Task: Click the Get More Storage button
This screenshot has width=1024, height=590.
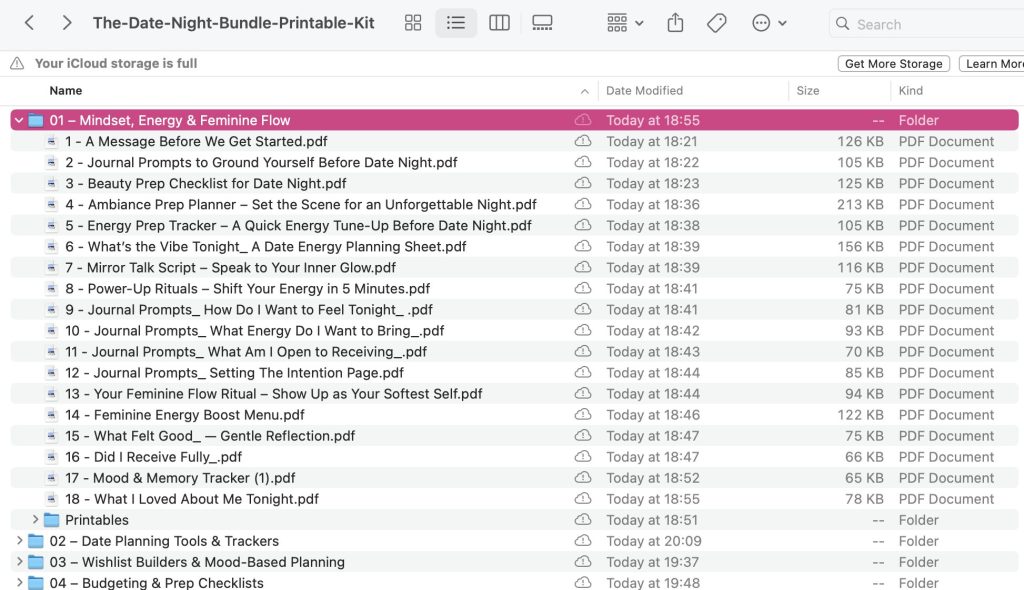Action: [893, 64]
